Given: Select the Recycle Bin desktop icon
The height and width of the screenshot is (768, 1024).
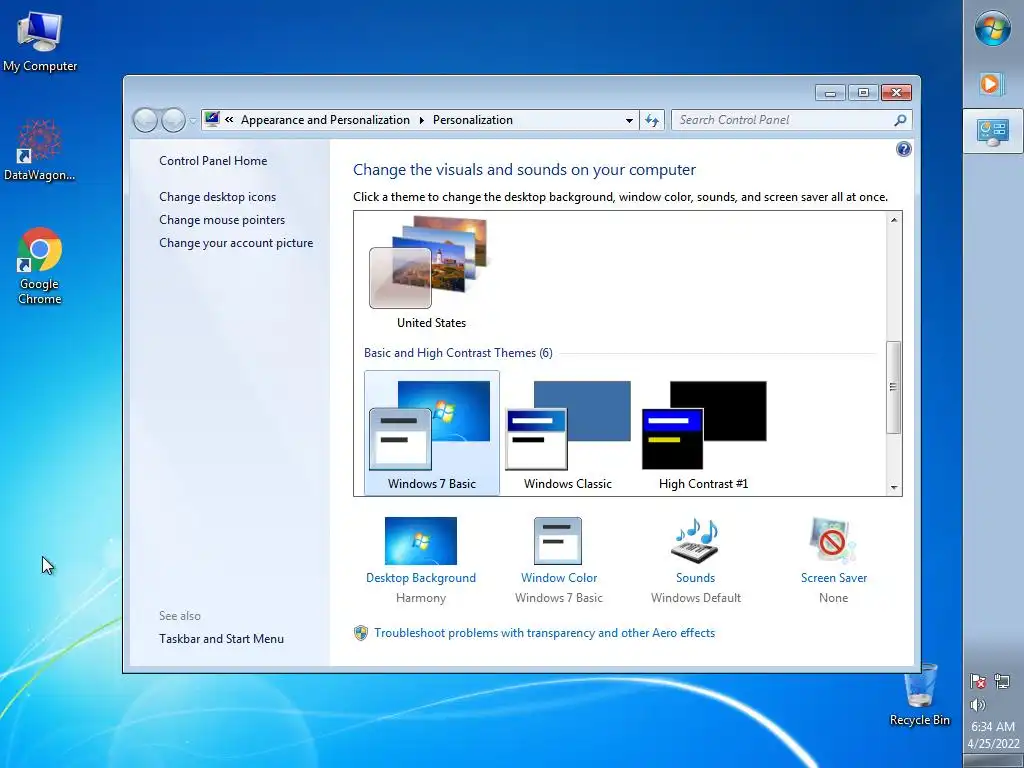Looking at the screenshot, I should point(920,695).
